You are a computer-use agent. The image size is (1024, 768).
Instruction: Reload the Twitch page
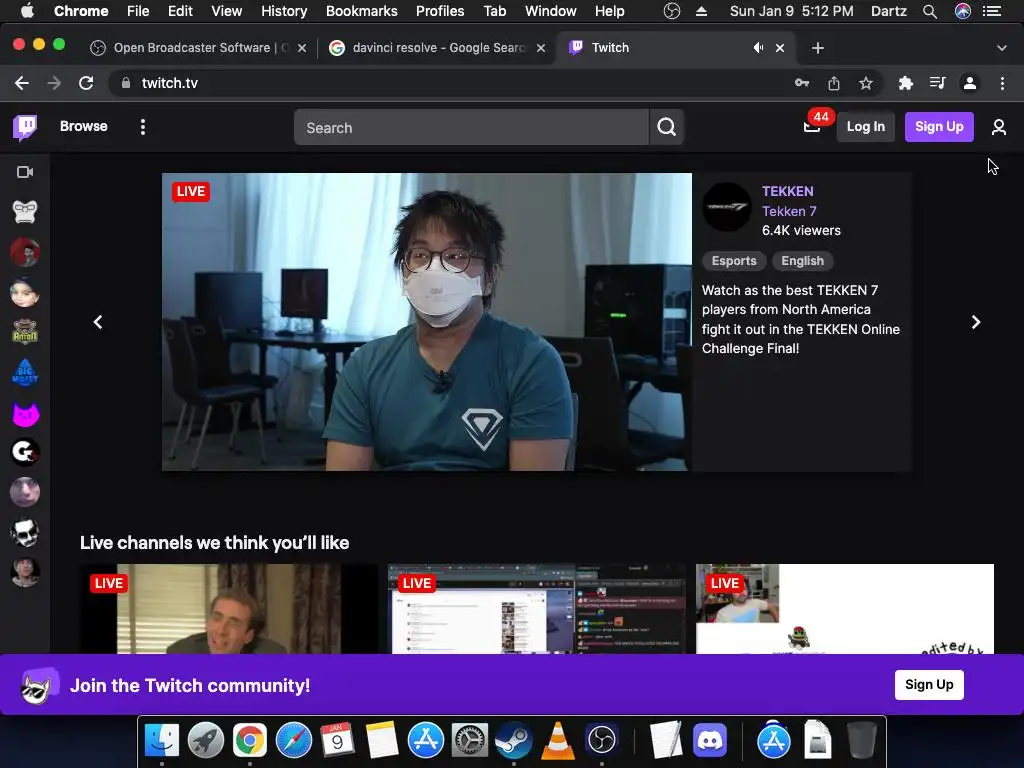point(86,83)
